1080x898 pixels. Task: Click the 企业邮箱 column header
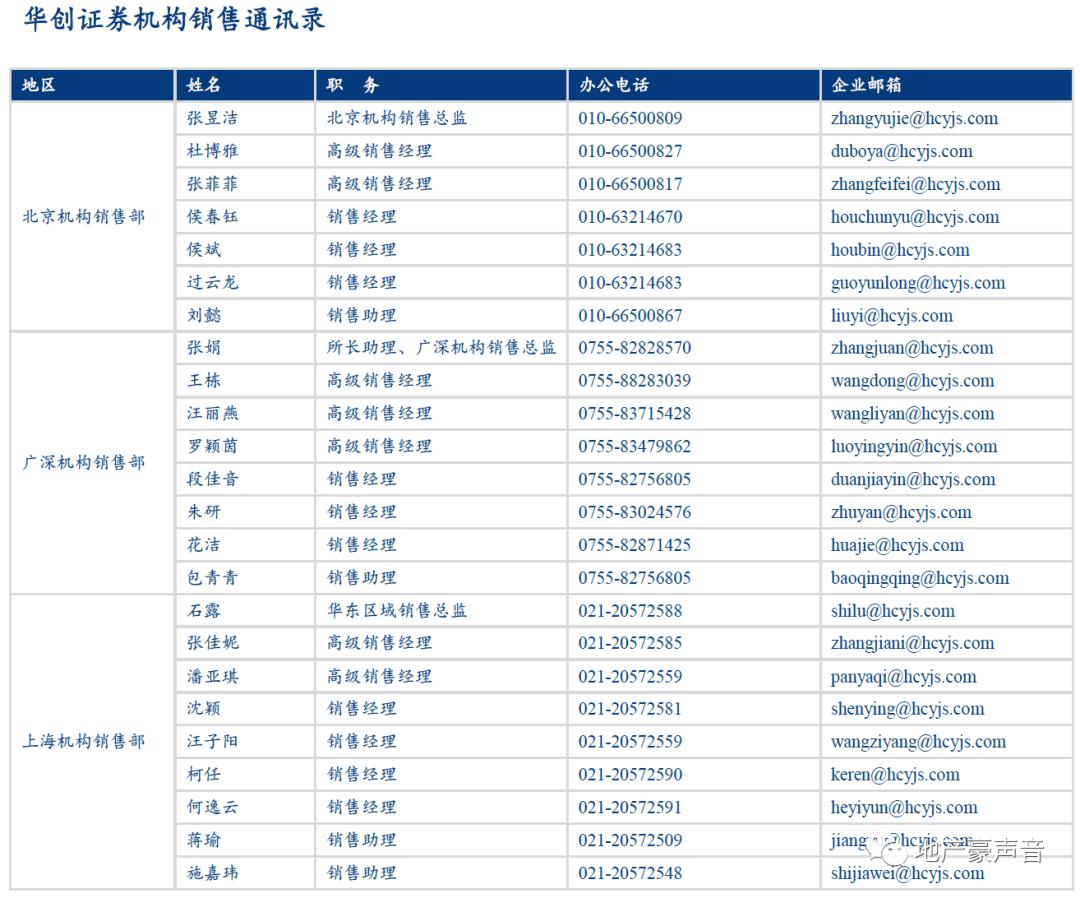coord(946,85)
